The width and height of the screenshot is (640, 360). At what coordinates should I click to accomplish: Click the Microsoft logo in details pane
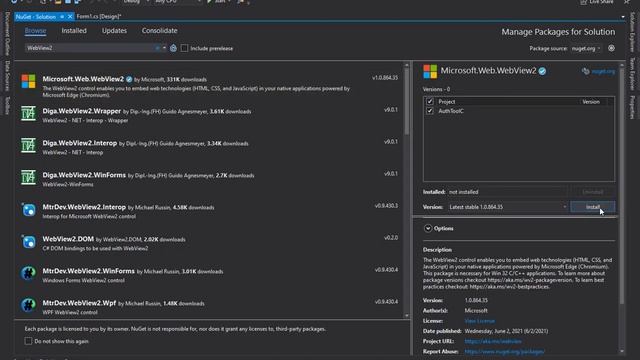pos(430,71)
